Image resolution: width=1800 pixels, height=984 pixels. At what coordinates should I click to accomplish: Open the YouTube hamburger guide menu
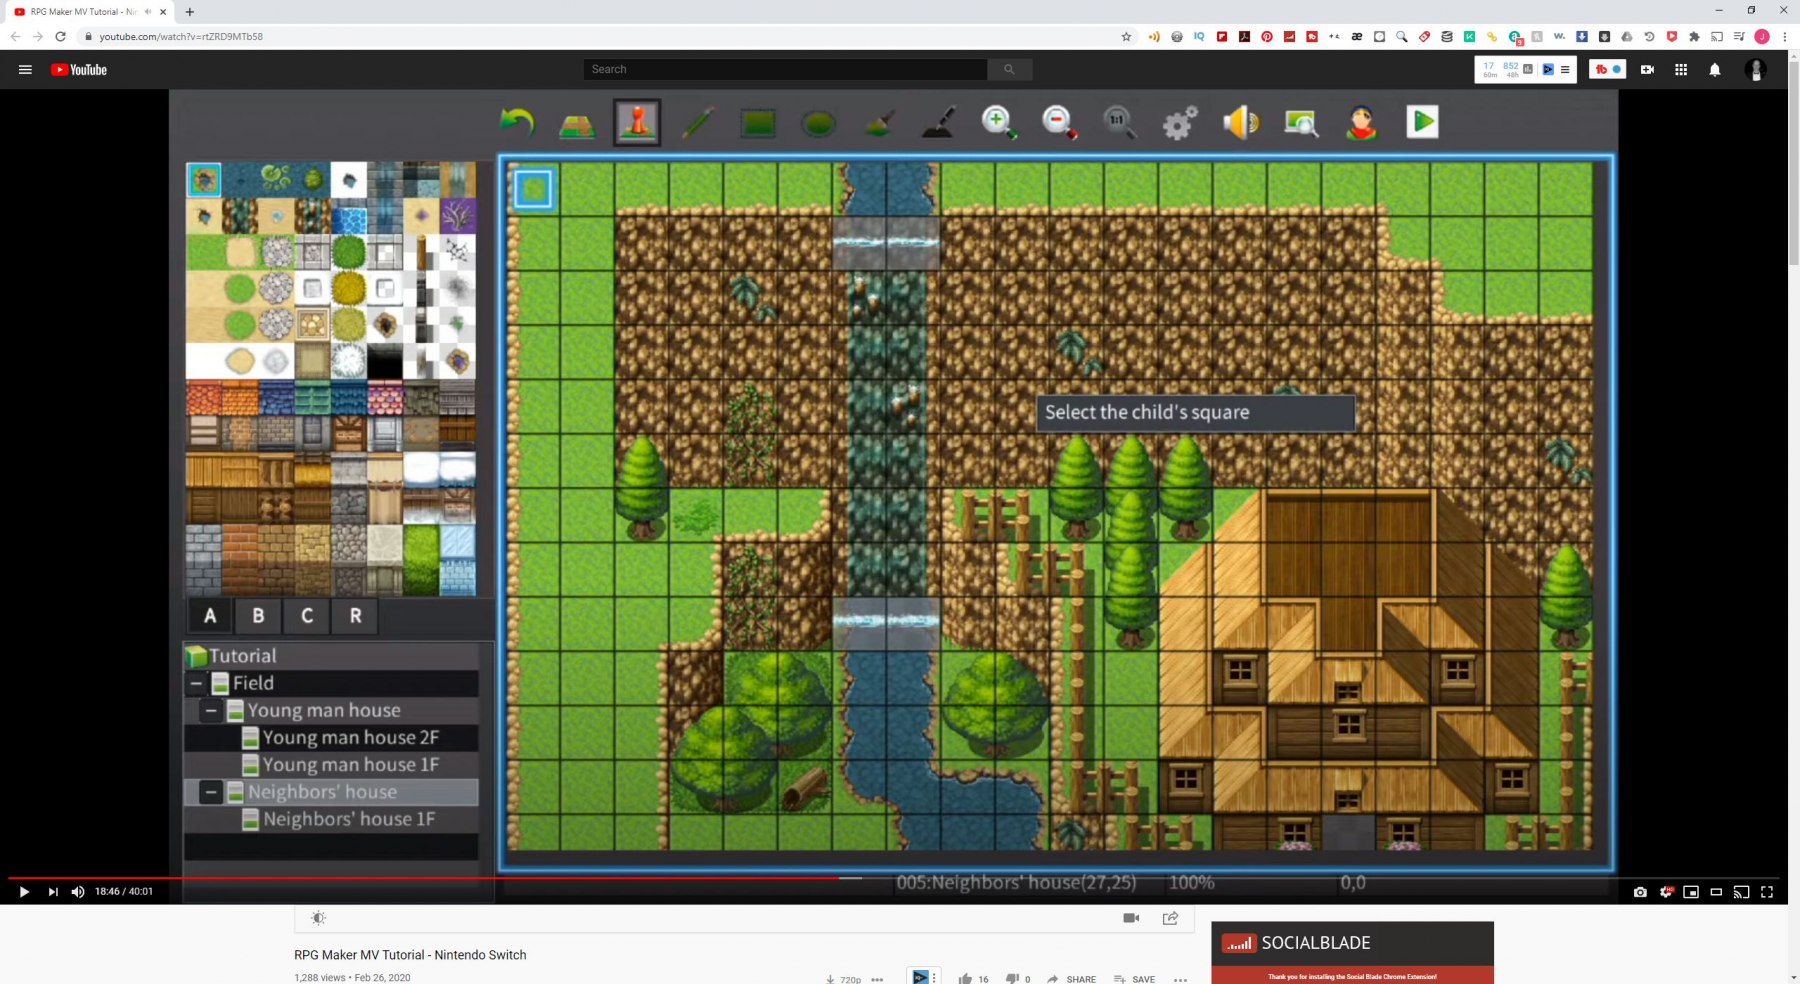click(25, 69)
